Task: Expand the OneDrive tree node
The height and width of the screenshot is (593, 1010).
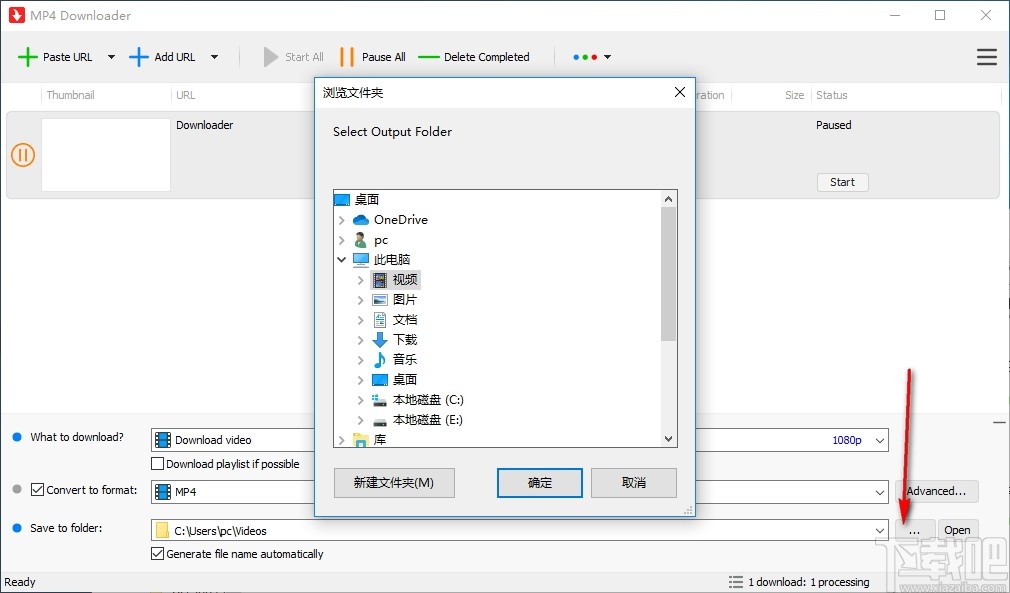Action: [x=343, y=219]
